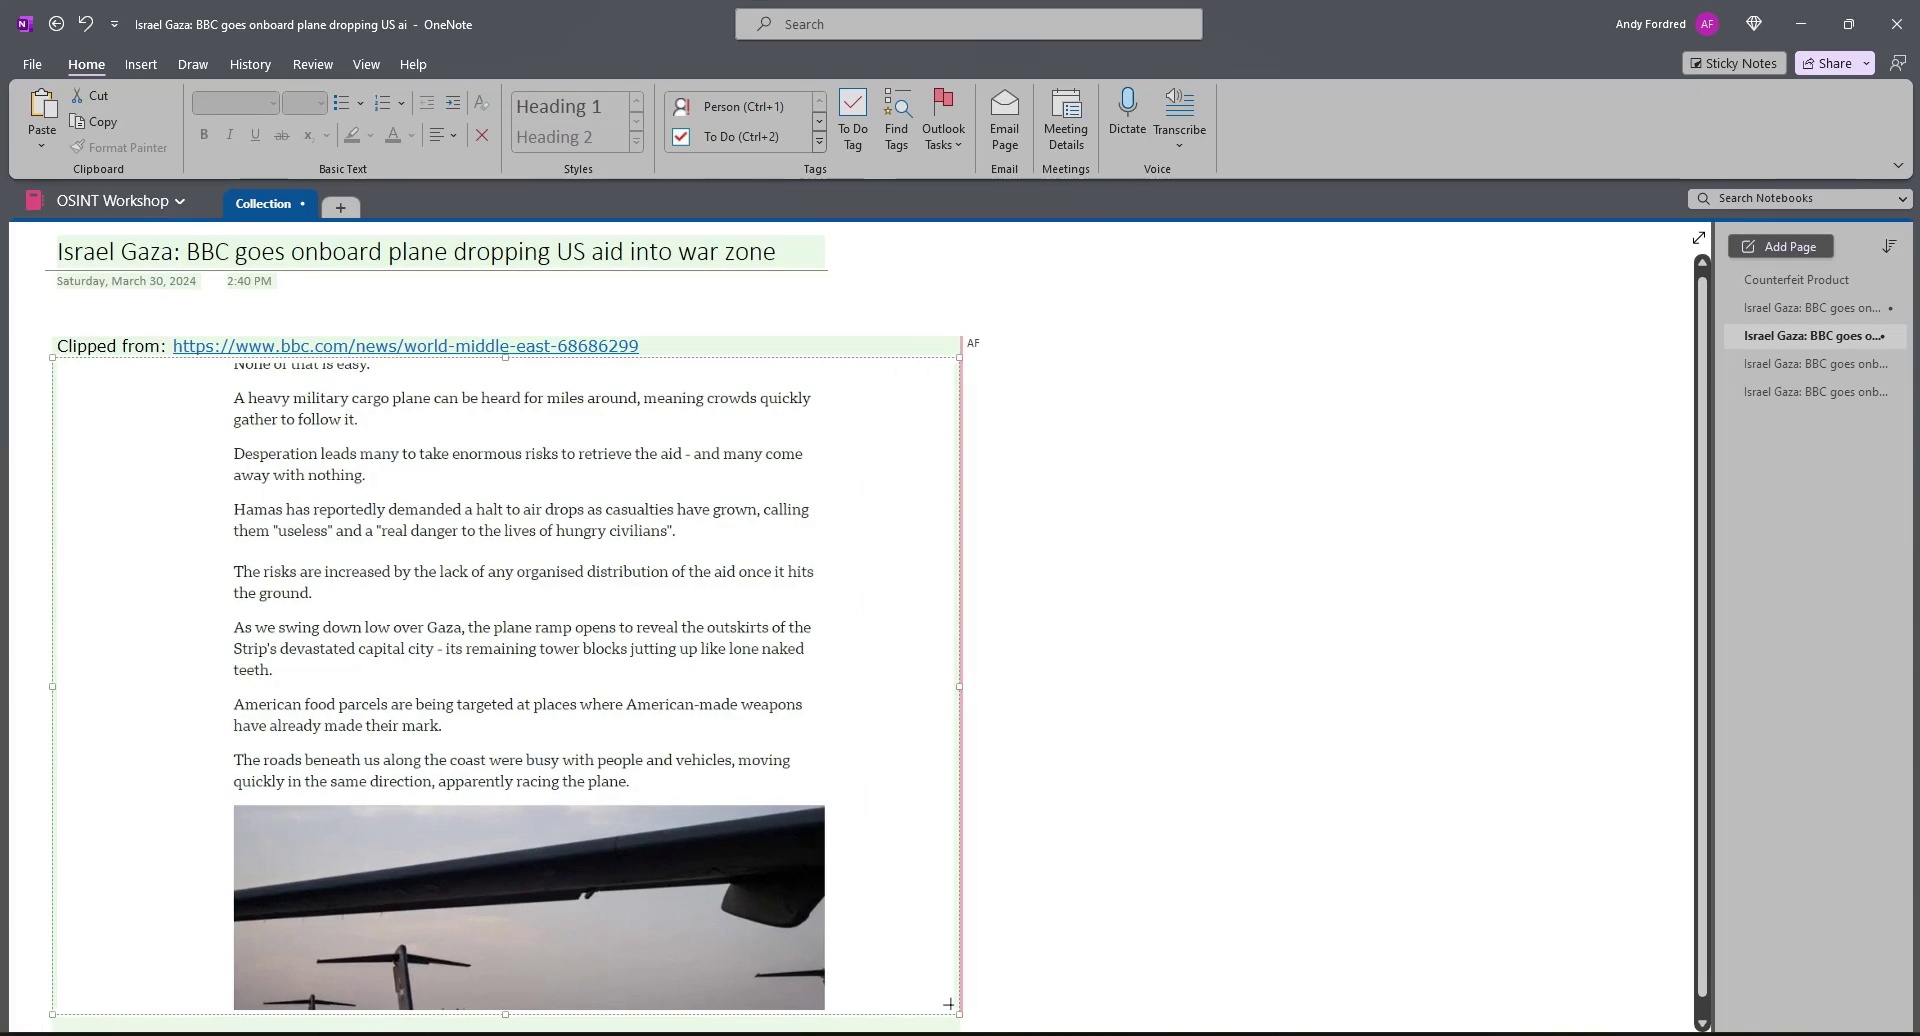Open the font name combo box

[235, 103]
